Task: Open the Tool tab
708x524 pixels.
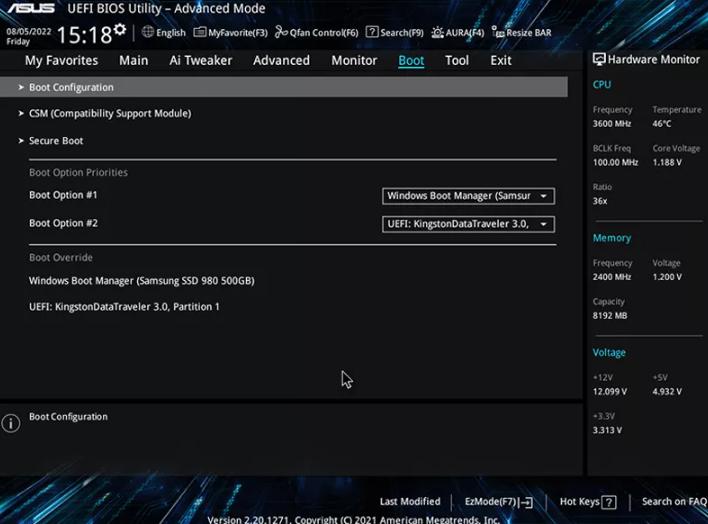Action: click(457, 61)
